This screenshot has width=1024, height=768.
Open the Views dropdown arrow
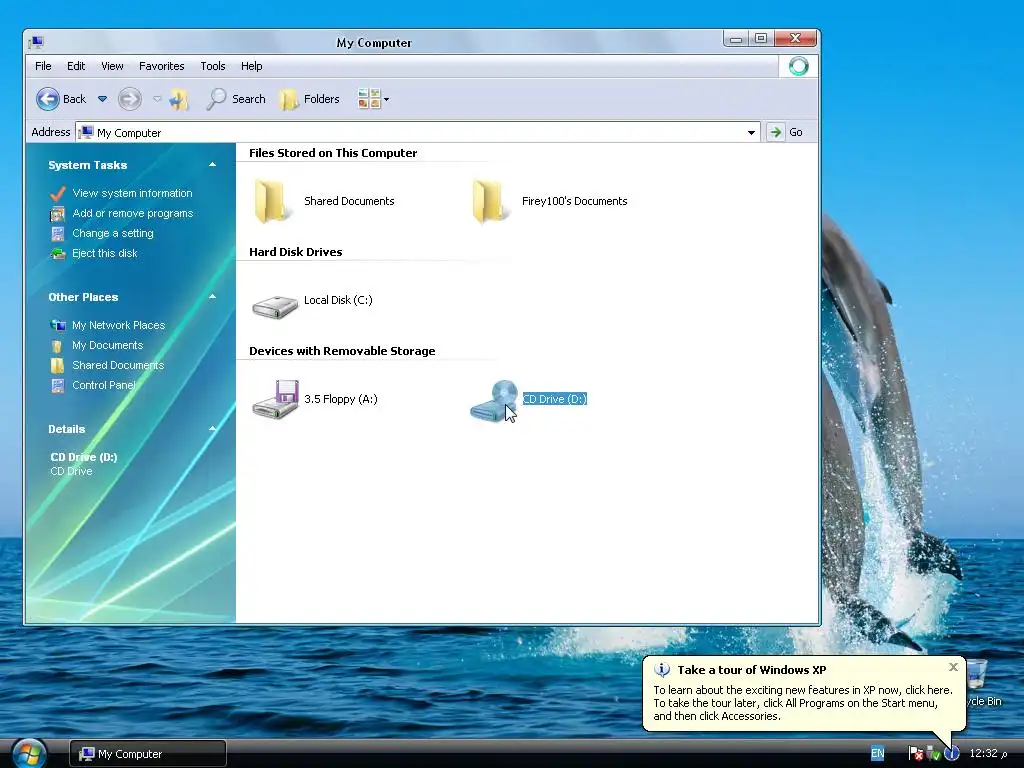(387, 99)
